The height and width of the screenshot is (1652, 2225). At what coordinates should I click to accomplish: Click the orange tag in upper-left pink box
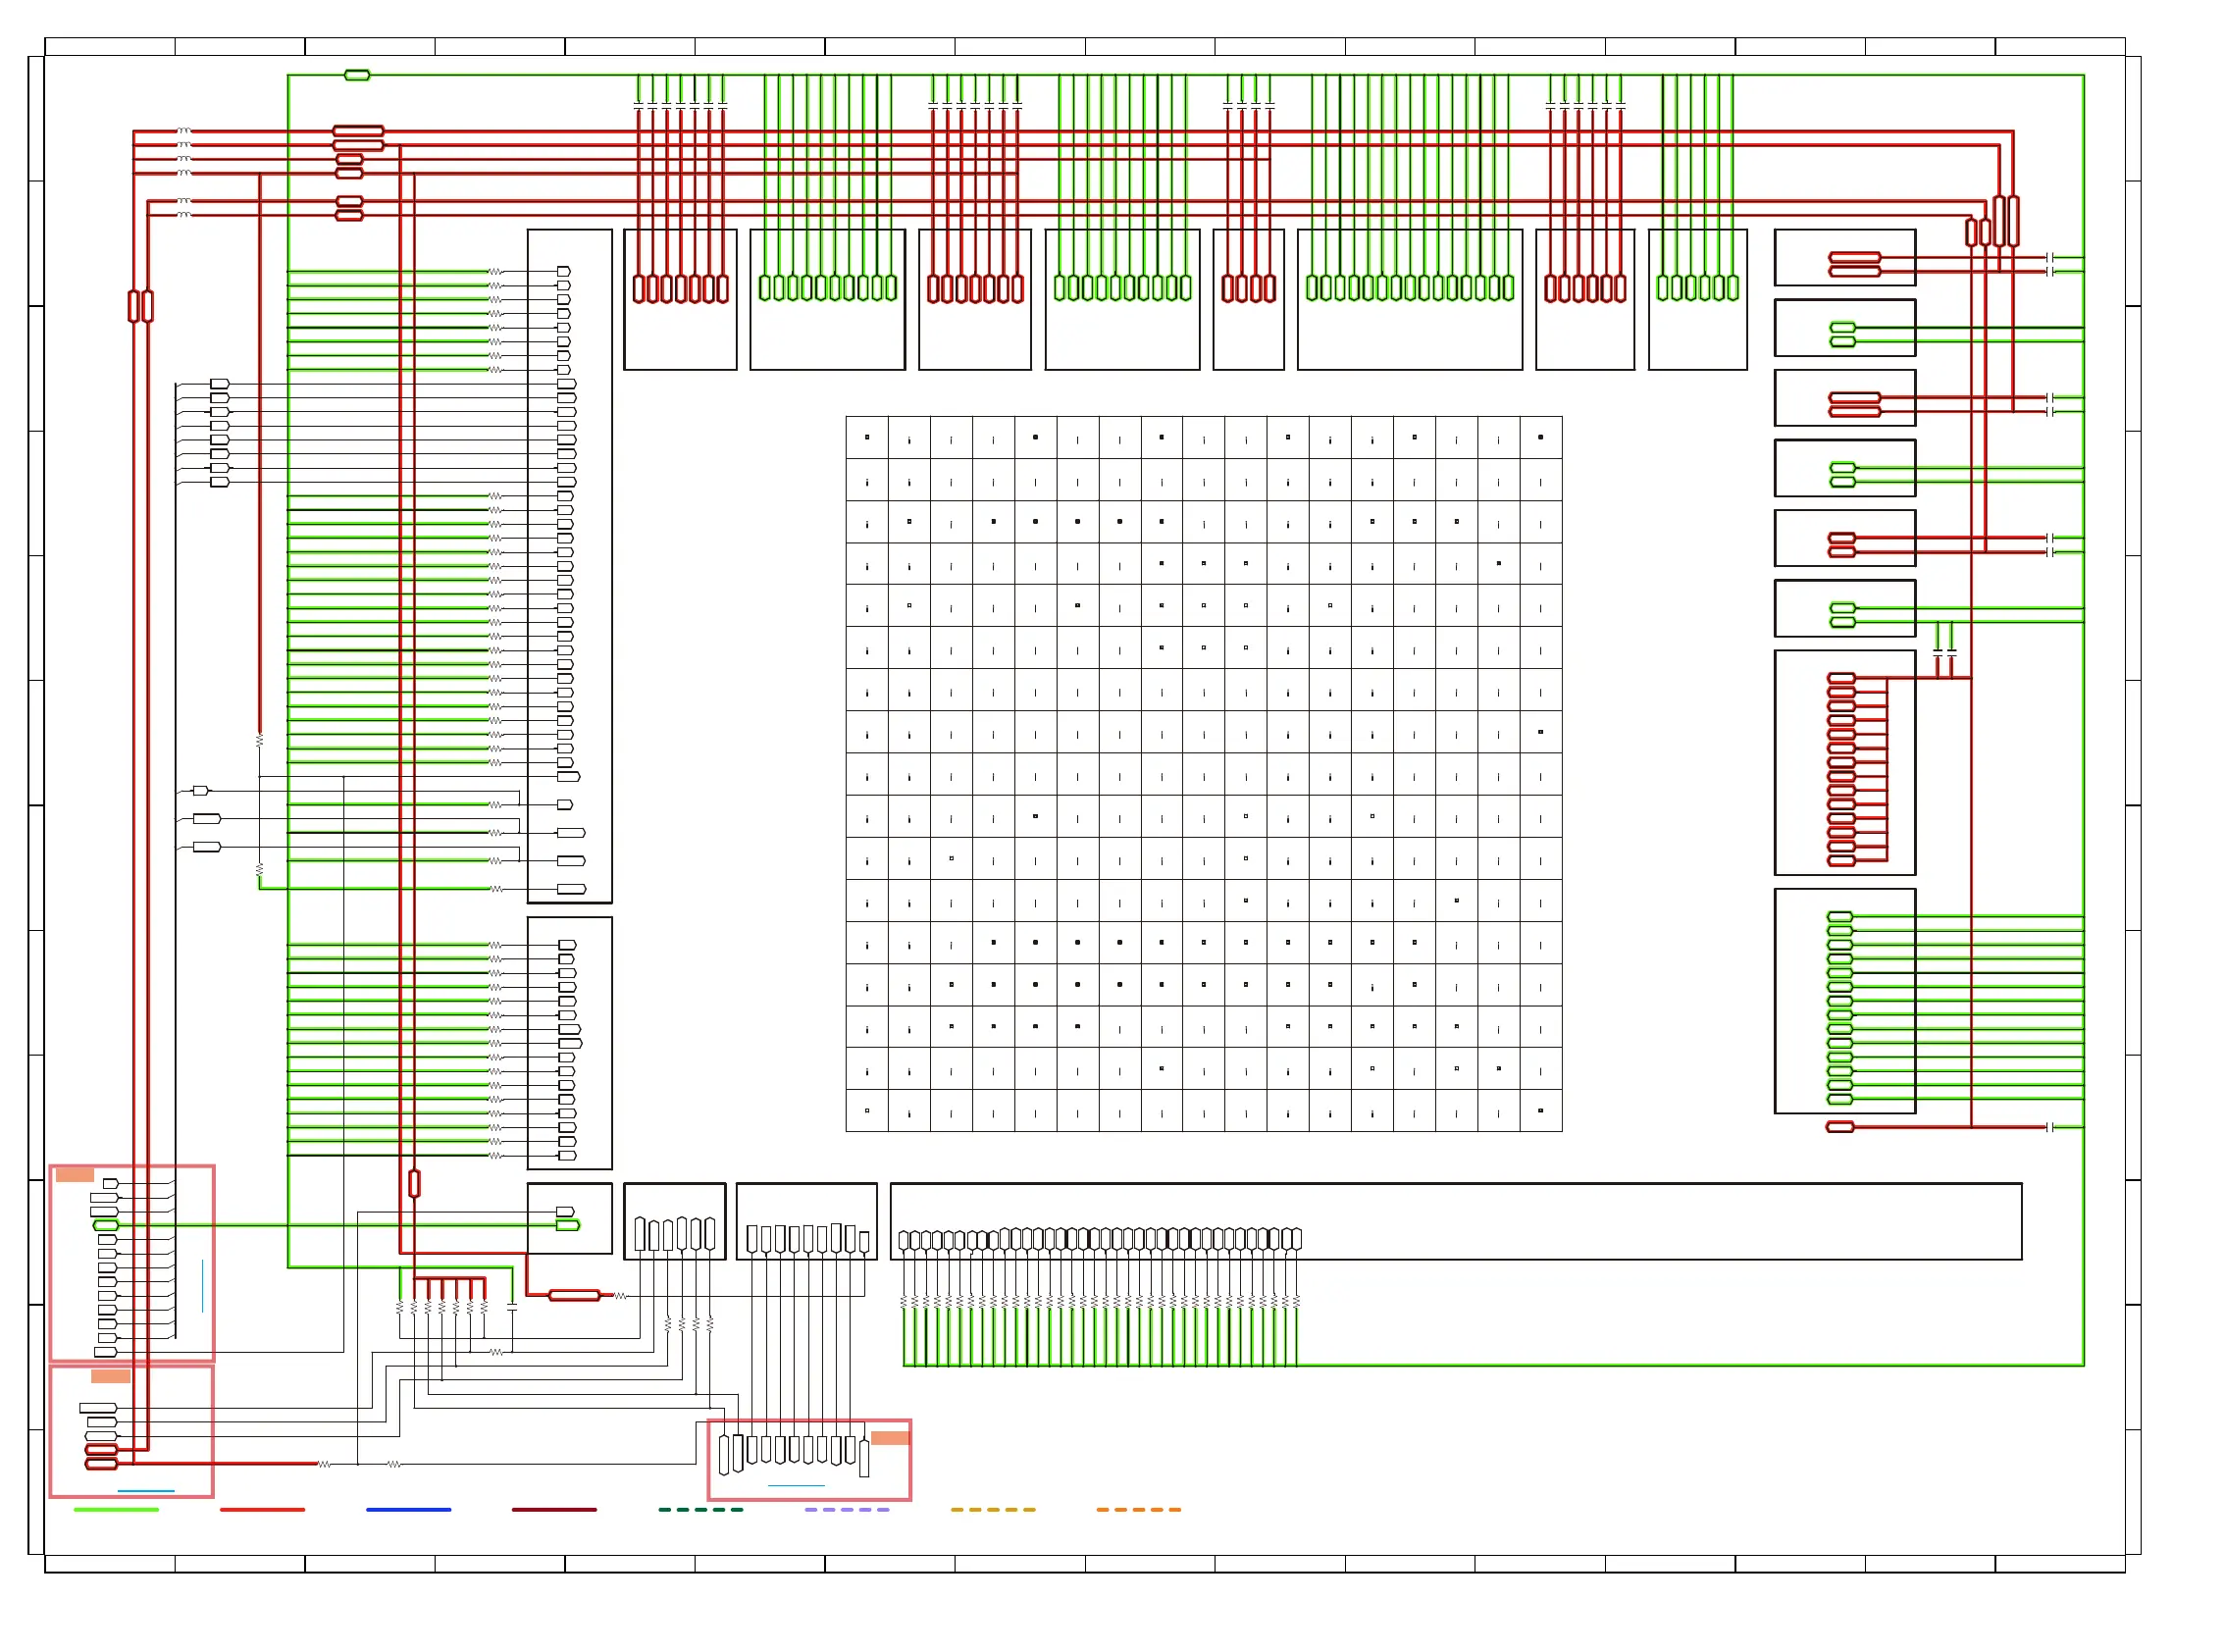tap(75, 1175)
